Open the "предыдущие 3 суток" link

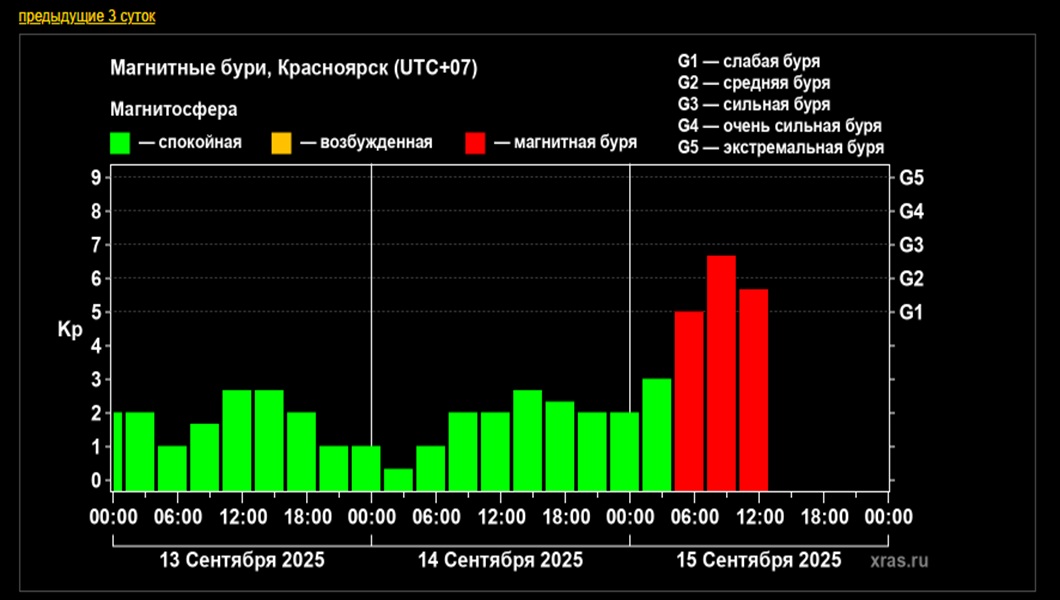click(x=87, y=17)
